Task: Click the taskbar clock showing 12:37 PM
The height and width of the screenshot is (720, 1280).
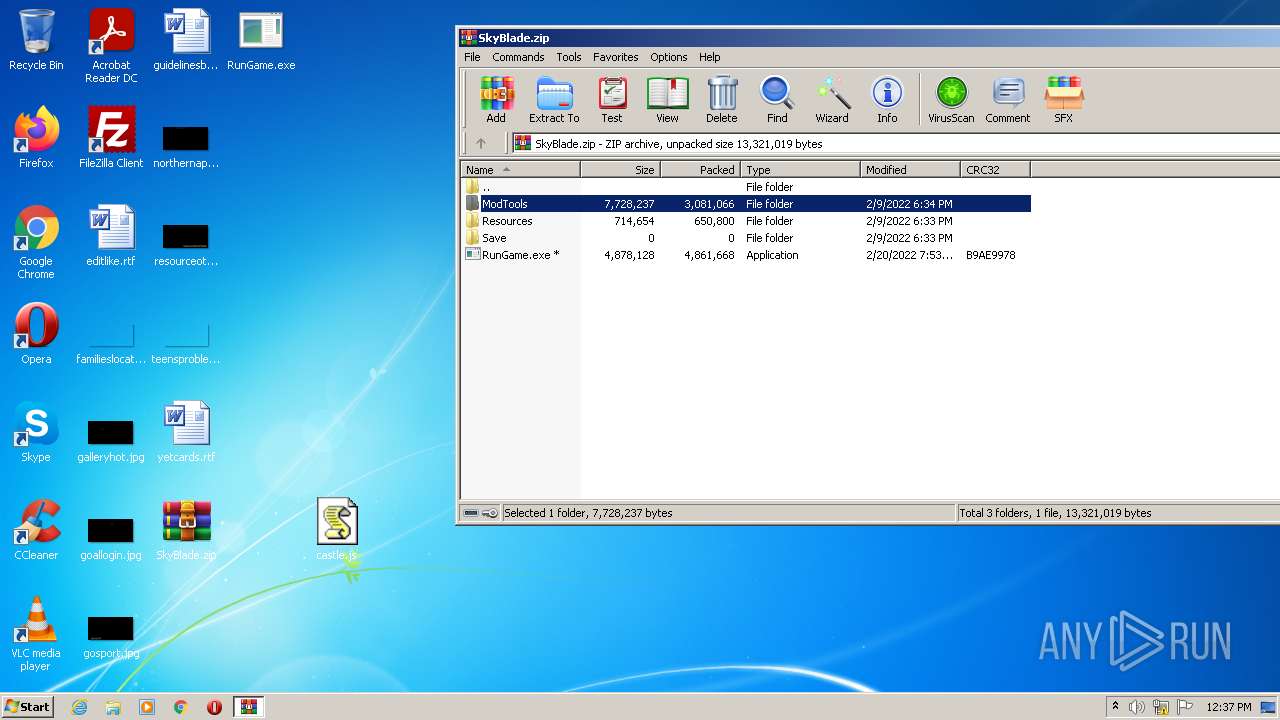Action: click(1229, 707)
